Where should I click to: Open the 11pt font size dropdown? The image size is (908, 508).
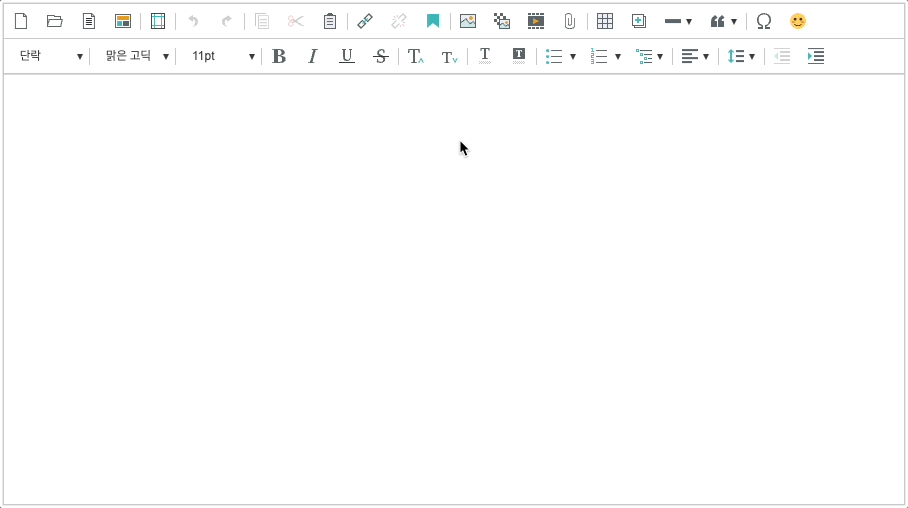tap(222, 56)
